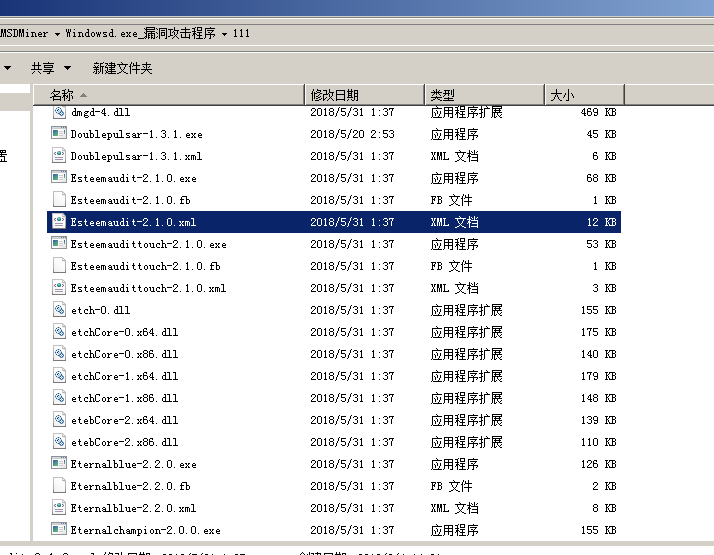Click the Esteemaudit-2.1.0.exe application icon
The image size is (714, 555).
[59, 178]
